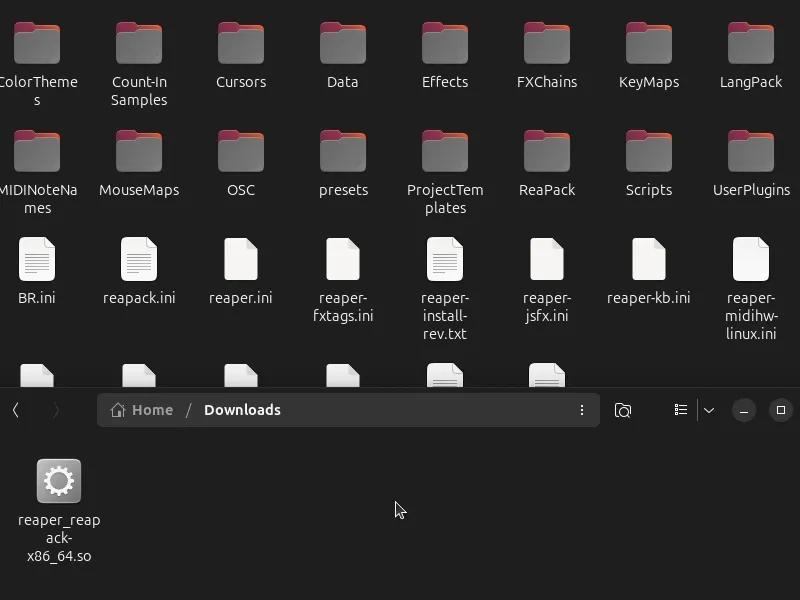800x600 pixels.
Task: Open the MIDINoteNames folder
Action: 37,152
